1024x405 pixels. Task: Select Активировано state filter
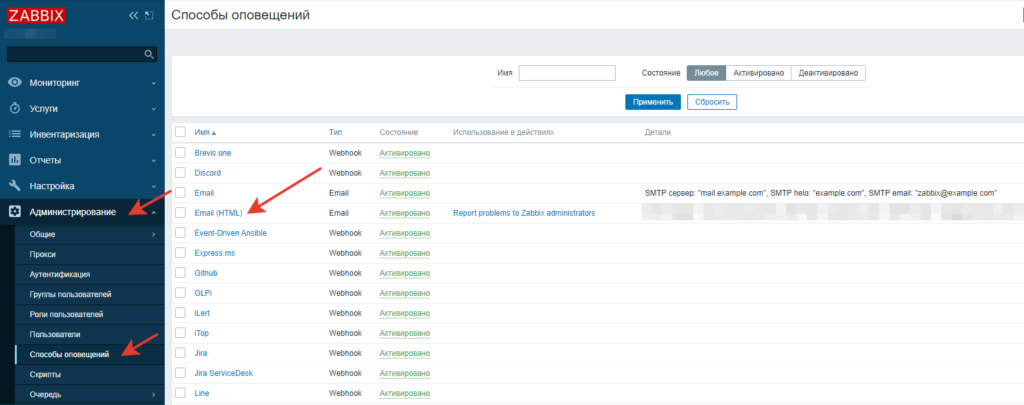758,73
